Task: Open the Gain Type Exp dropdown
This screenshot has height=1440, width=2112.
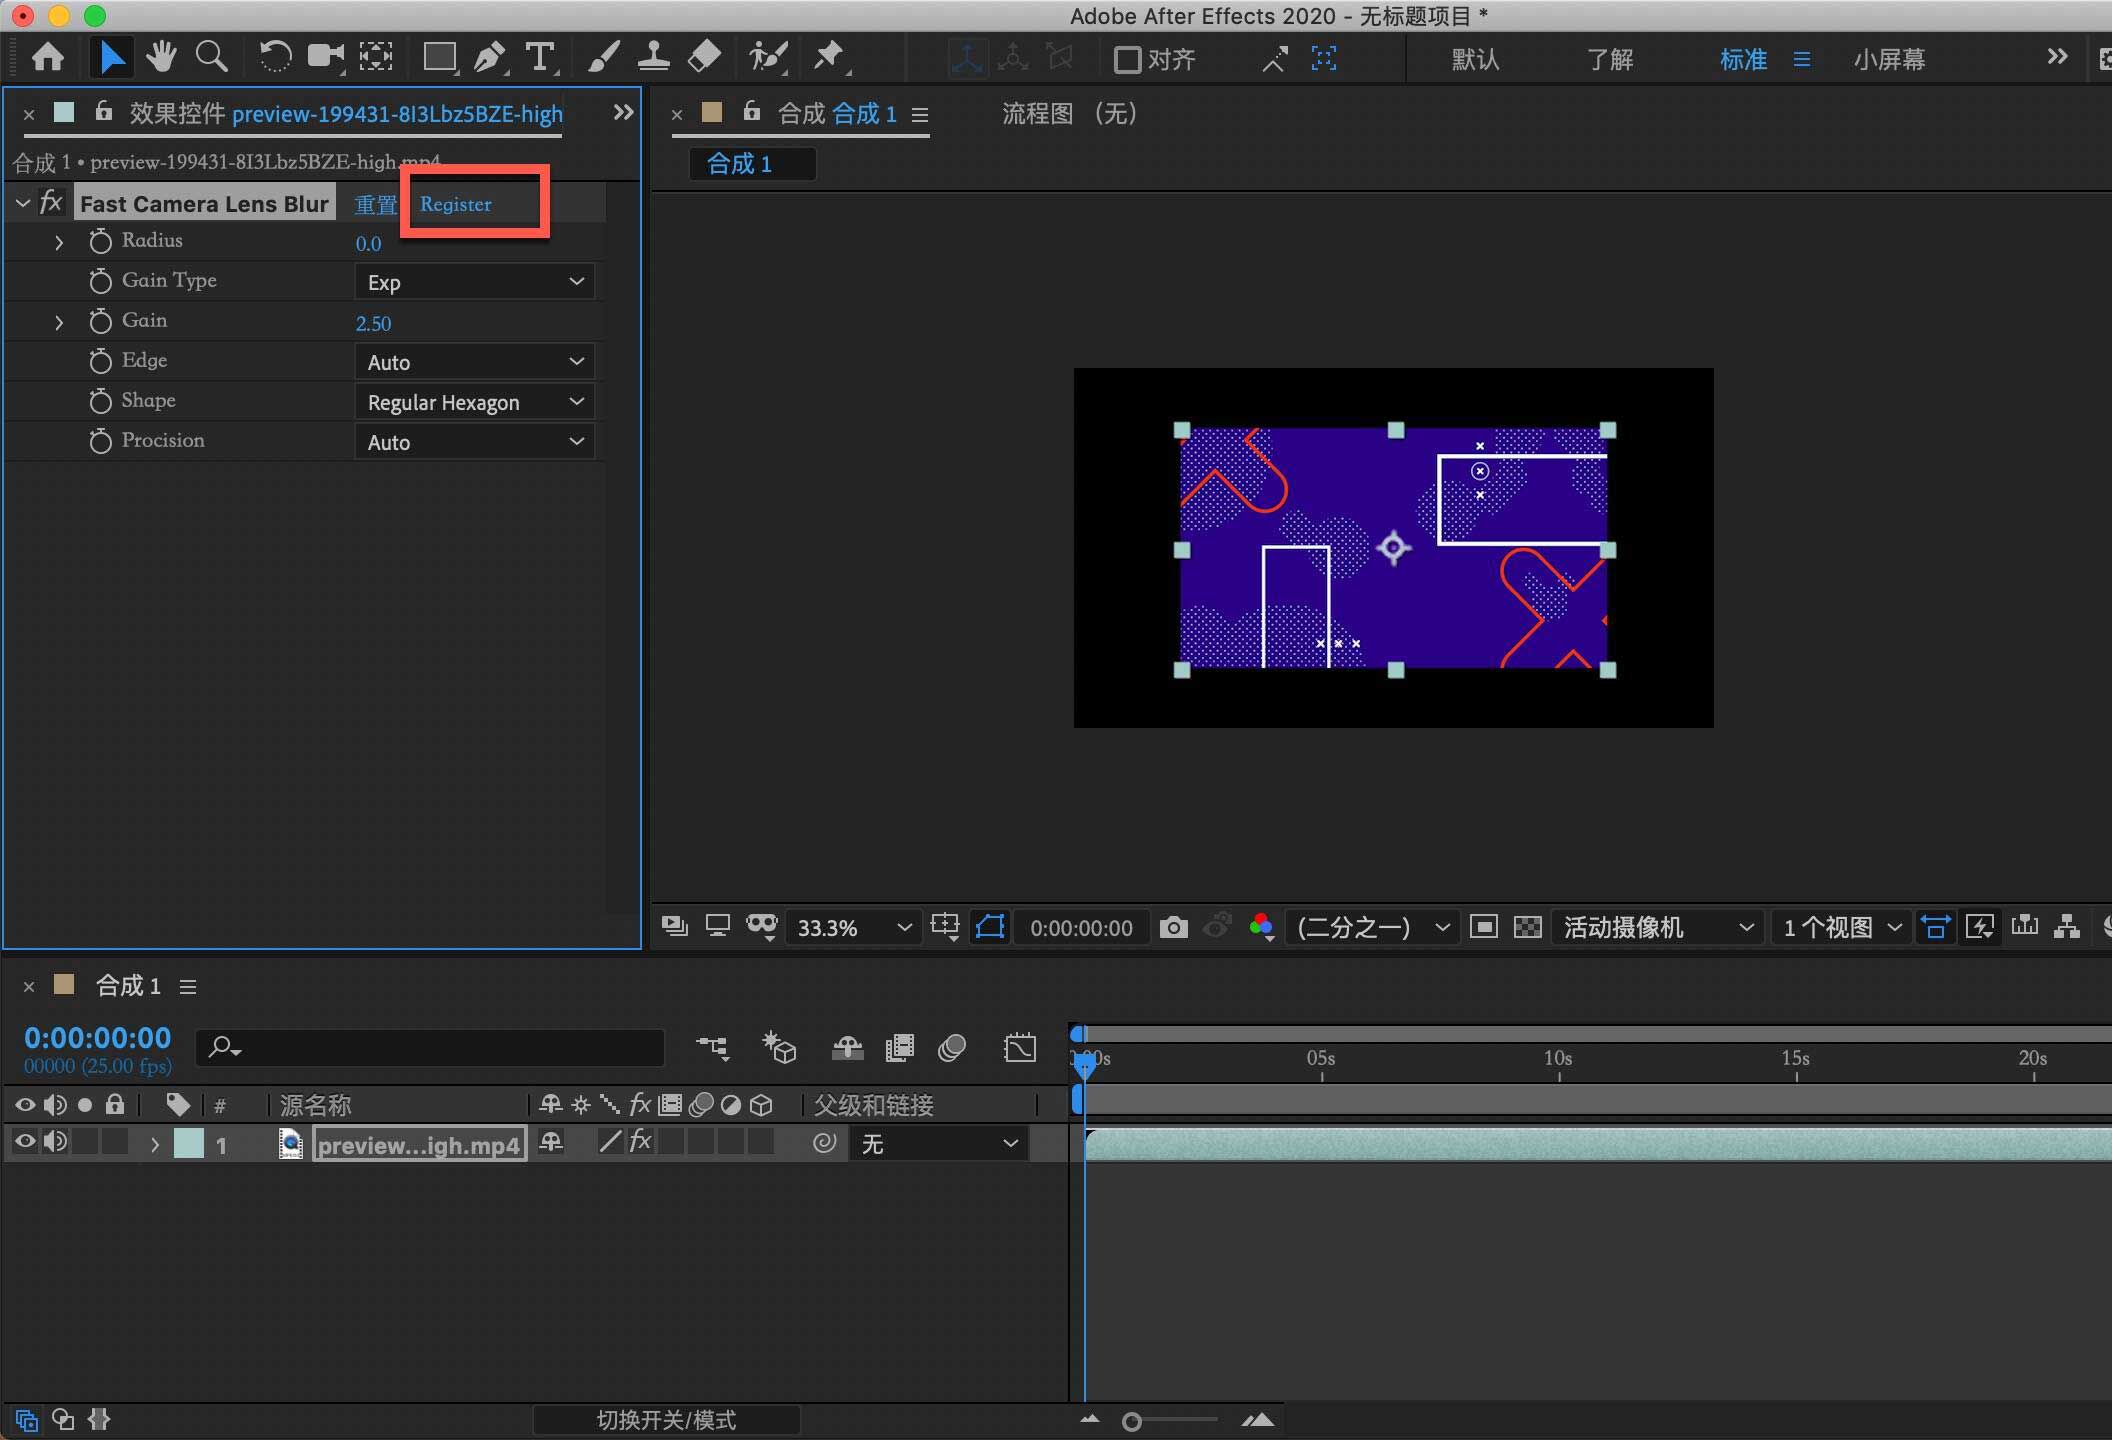Action: [475, 282]
